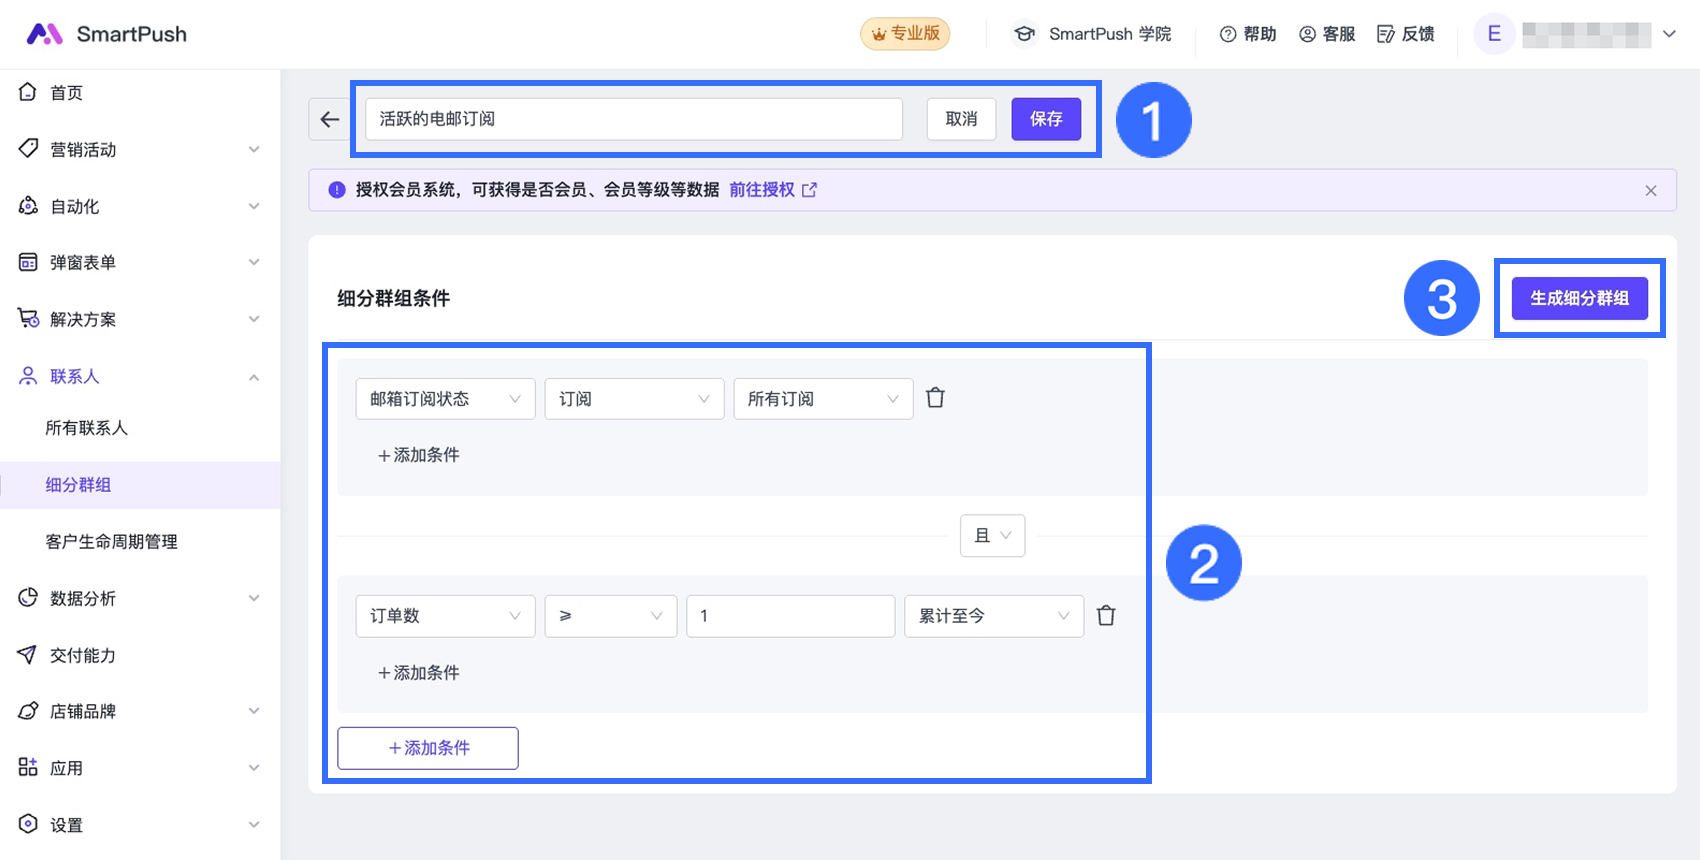Open the 累计至今 time range dropdown

point(994,616)
